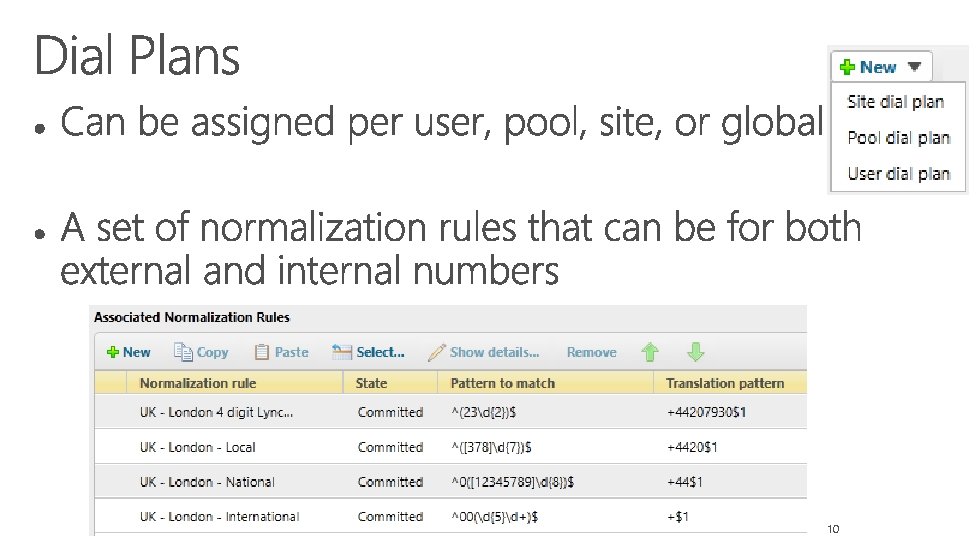Image resolution: width=979 pixels, height=551 pixels.
Task: Sort by State column header
Action: [371, 383]
